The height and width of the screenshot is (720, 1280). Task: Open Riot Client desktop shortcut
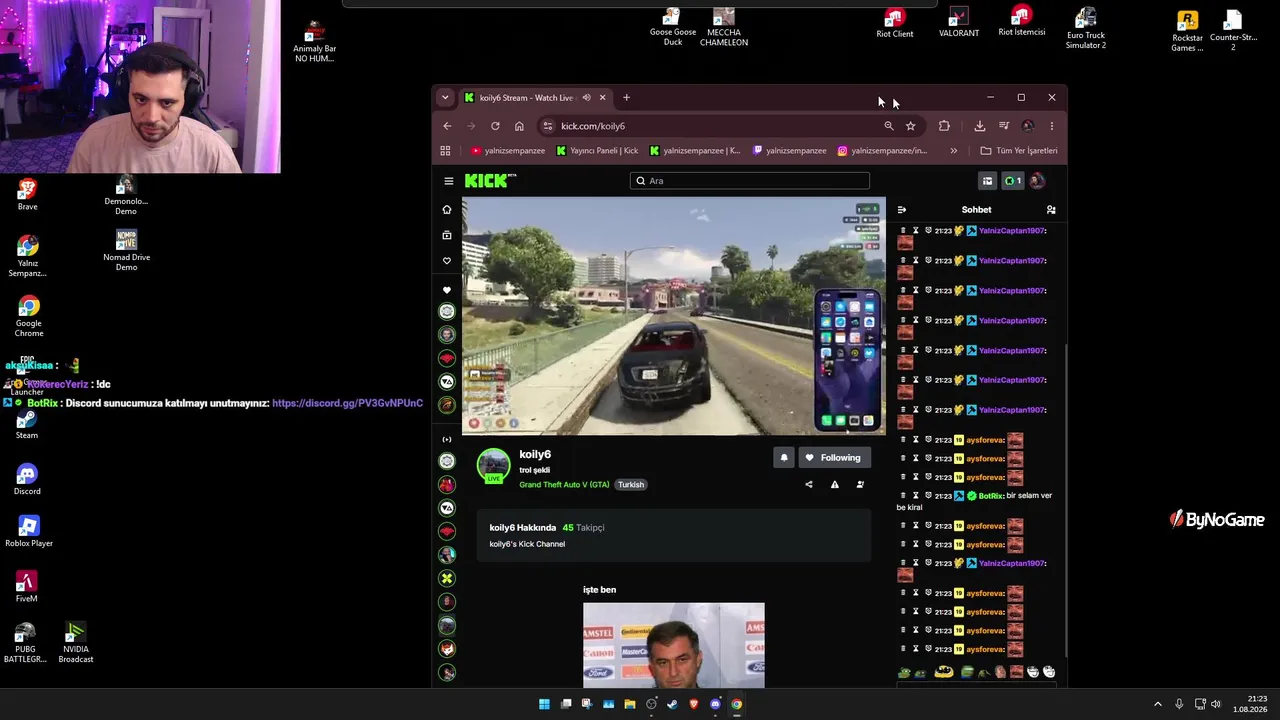895,23
